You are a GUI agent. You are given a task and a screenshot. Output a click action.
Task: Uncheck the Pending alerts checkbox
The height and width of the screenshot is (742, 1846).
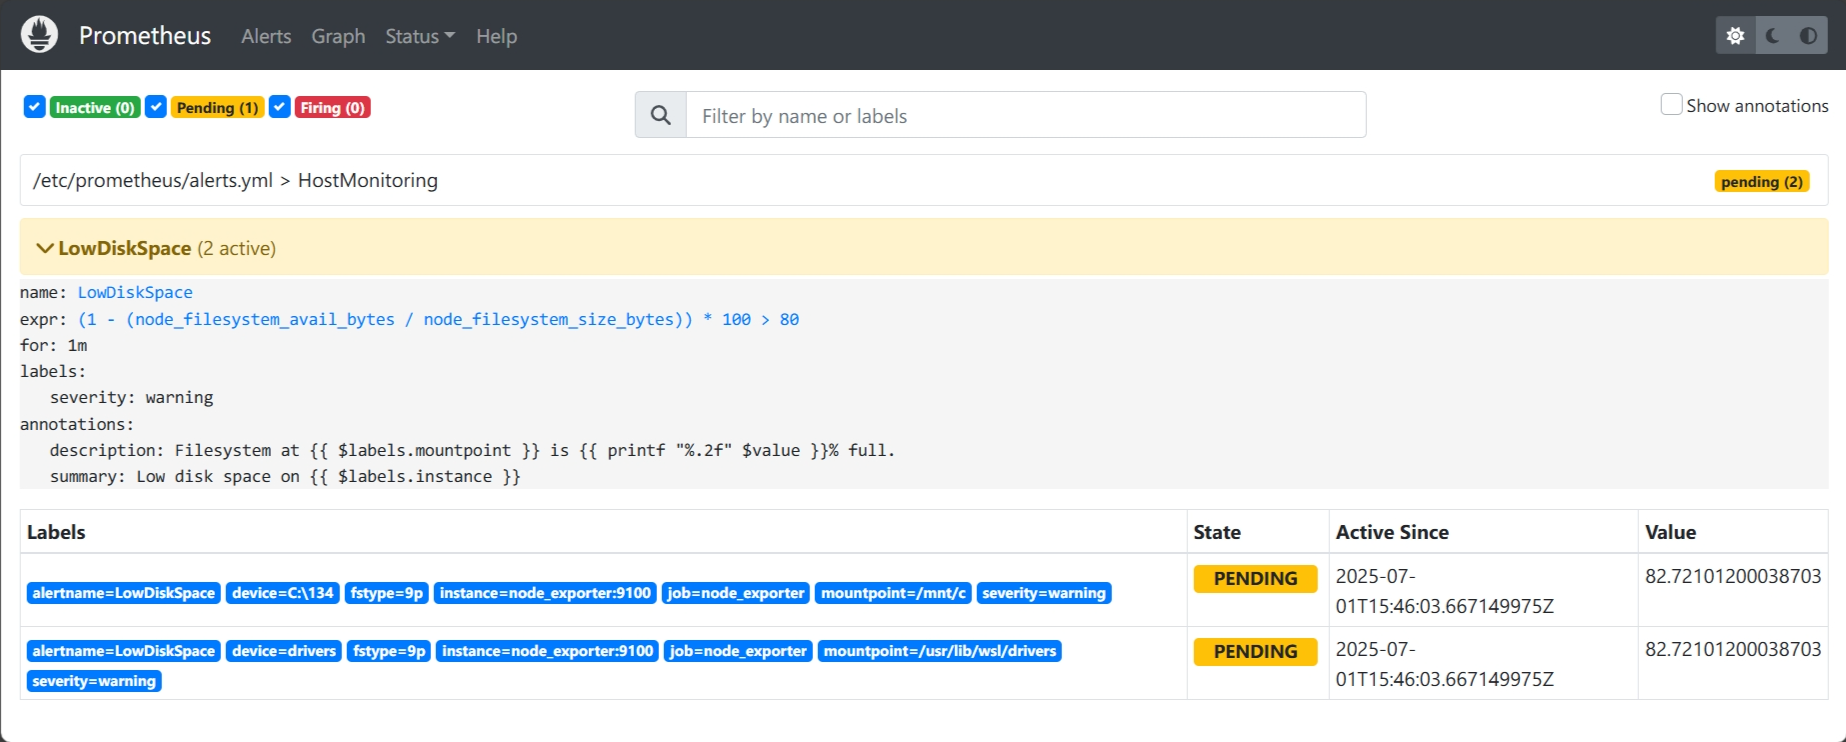(156, 107)
